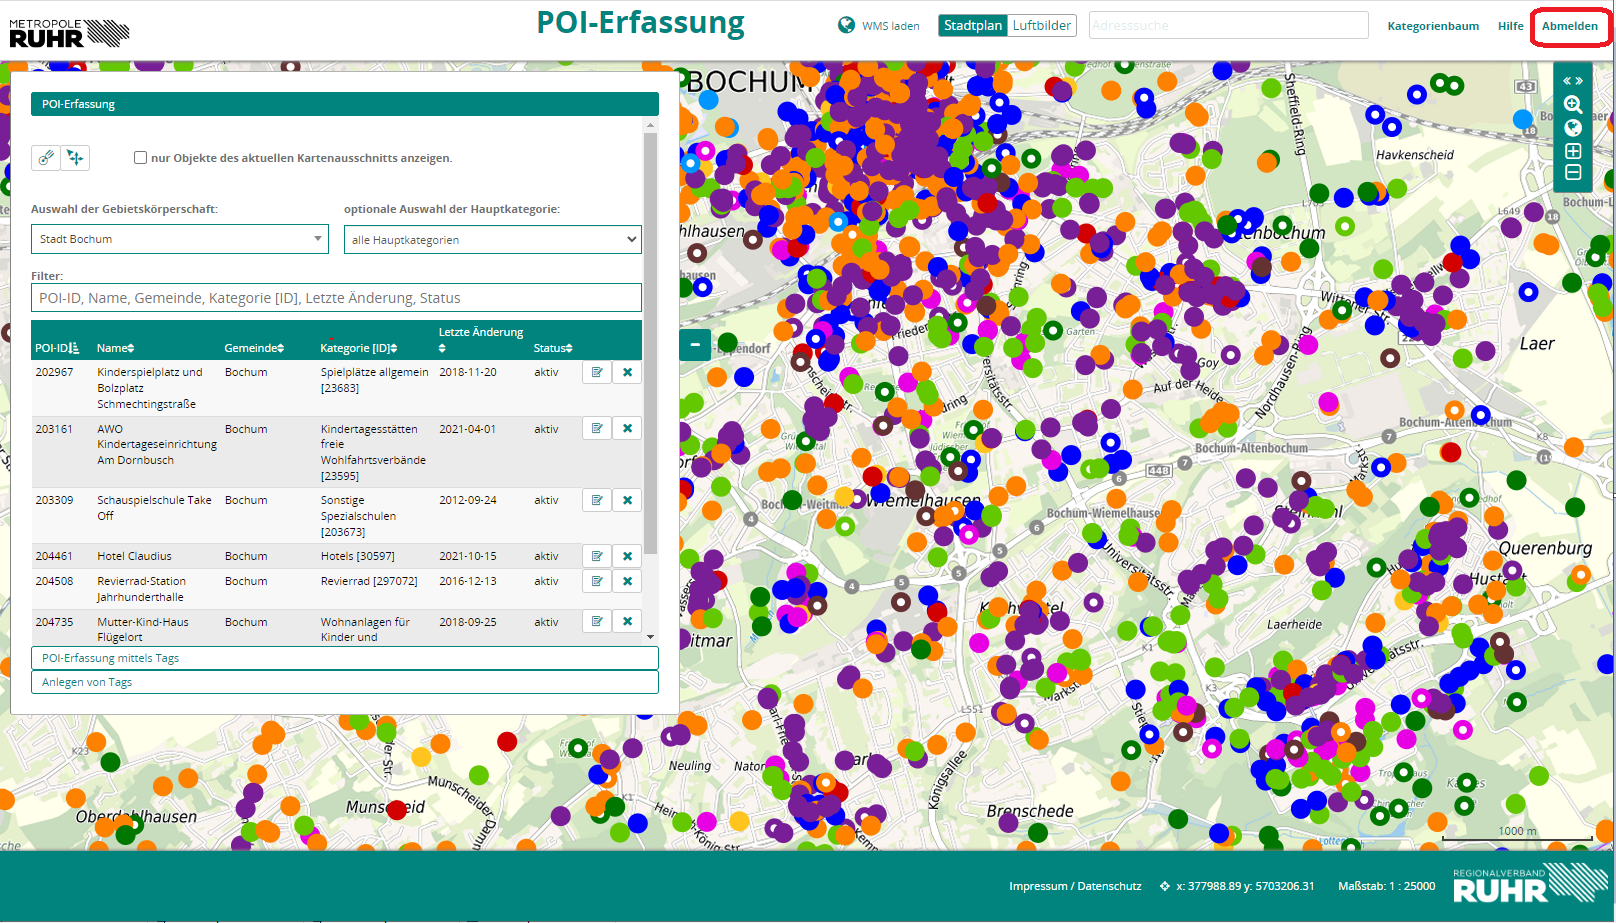Image resolution: width=1616 pixels, height=923 pixels.
Task: Edit POI 204735 Mutter-Kind-Haus entry
Action: point(597,621)
